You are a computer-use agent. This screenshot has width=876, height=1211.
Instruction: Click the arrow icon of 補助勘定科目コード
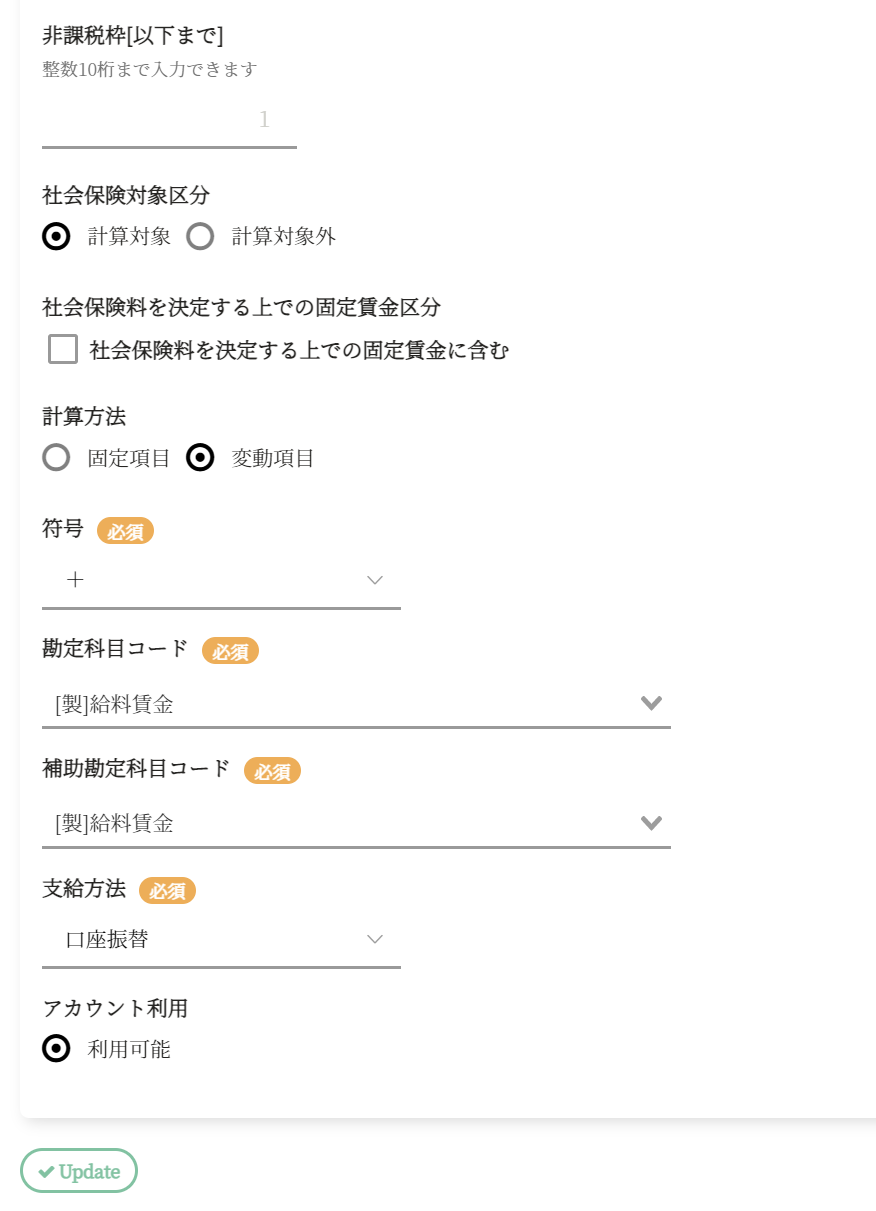(x=651, y=823)
